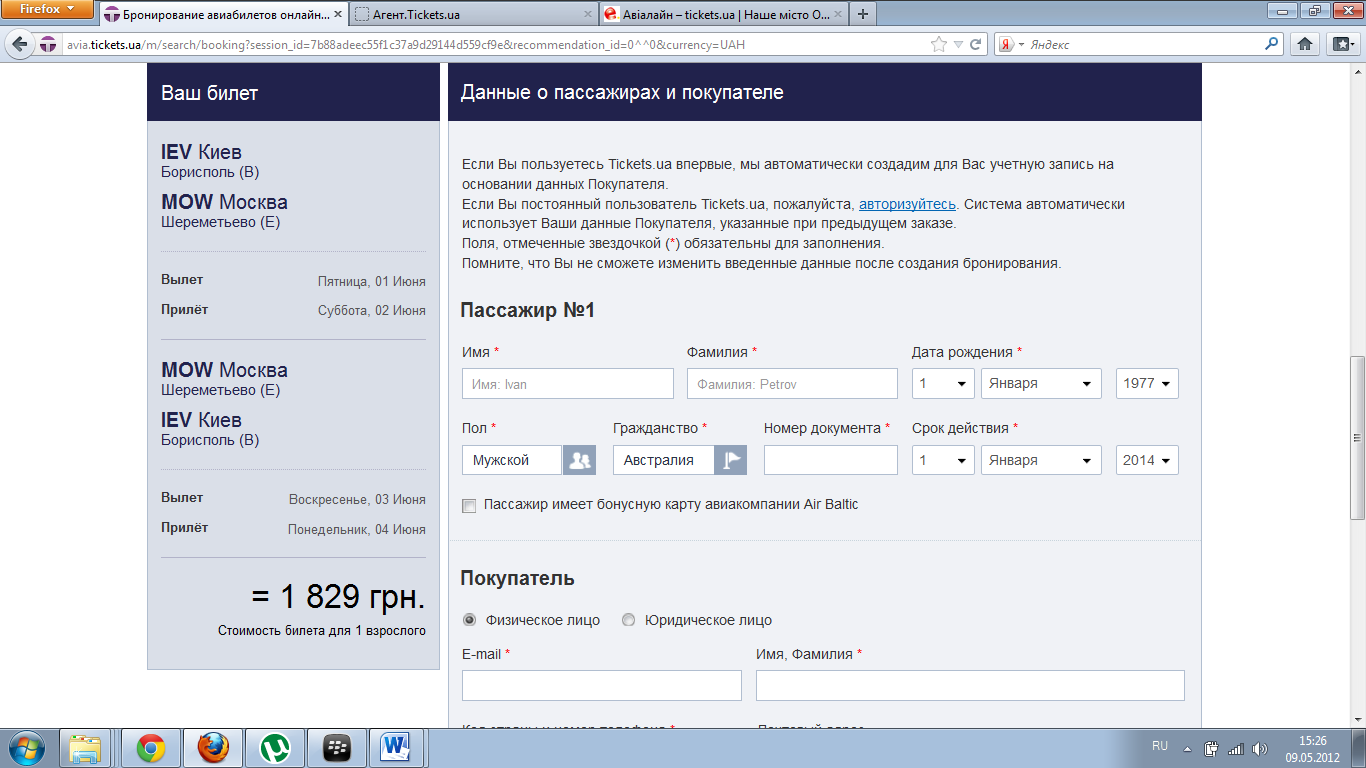Screen dimensions: 1366x768
Task: Launch Google Chrome from the taskbar
Action: point(151,748)
